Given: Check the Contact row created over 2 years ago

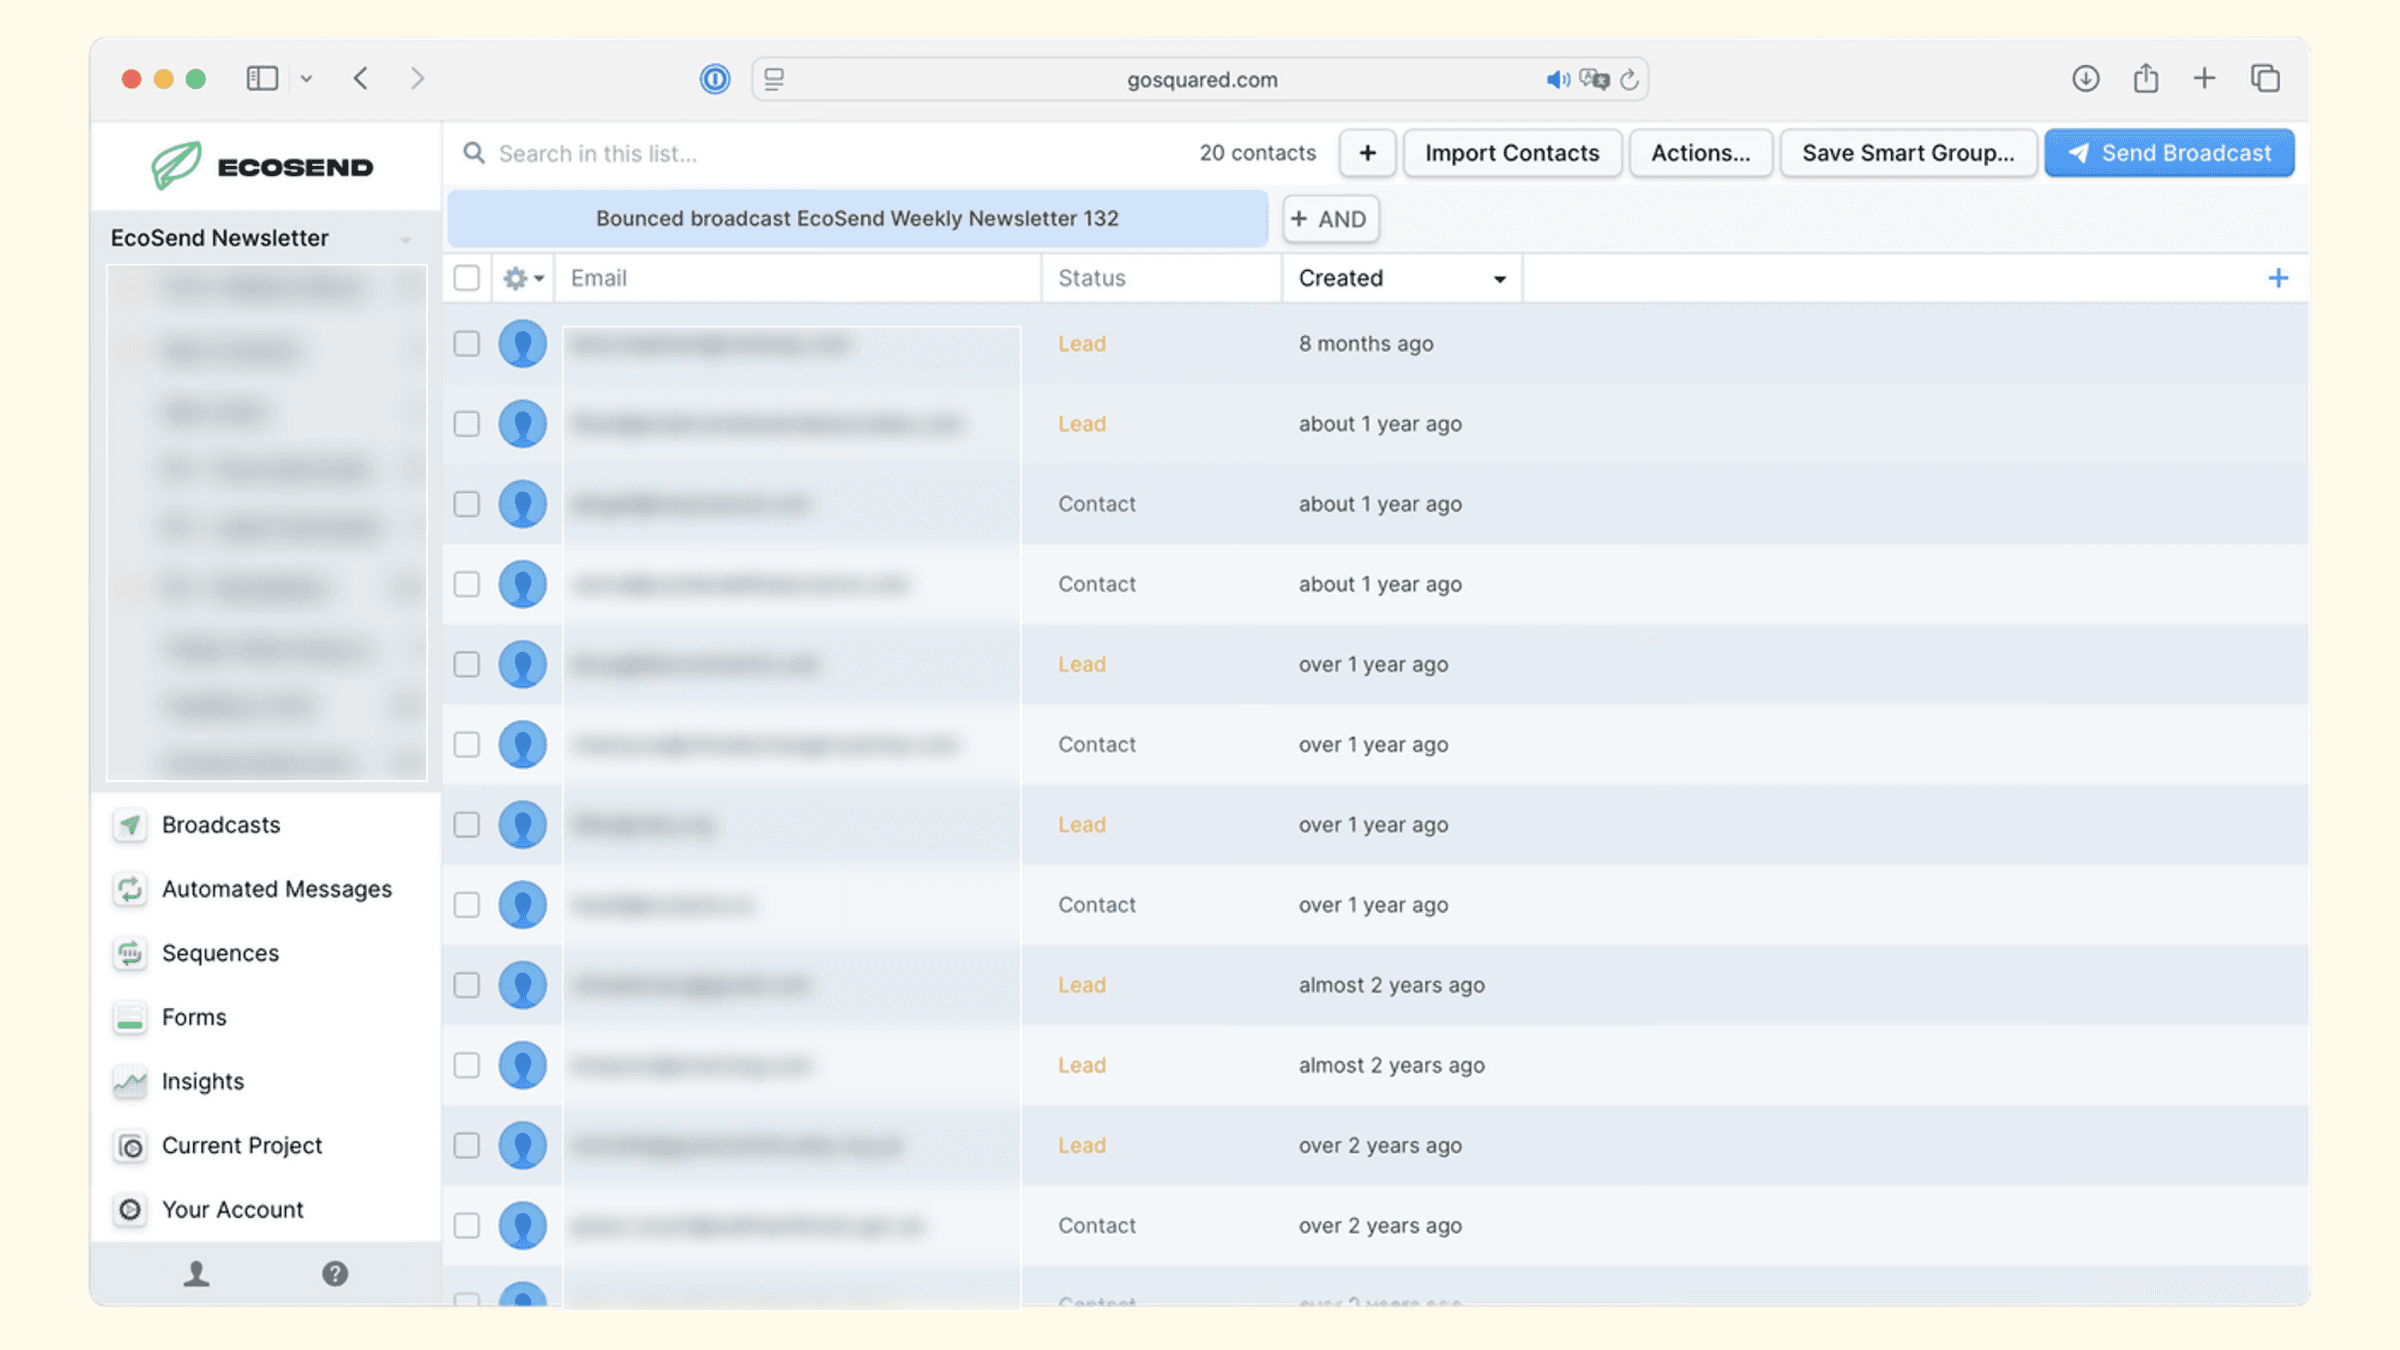Looking at the screenshot, I should coord(467,1225).
